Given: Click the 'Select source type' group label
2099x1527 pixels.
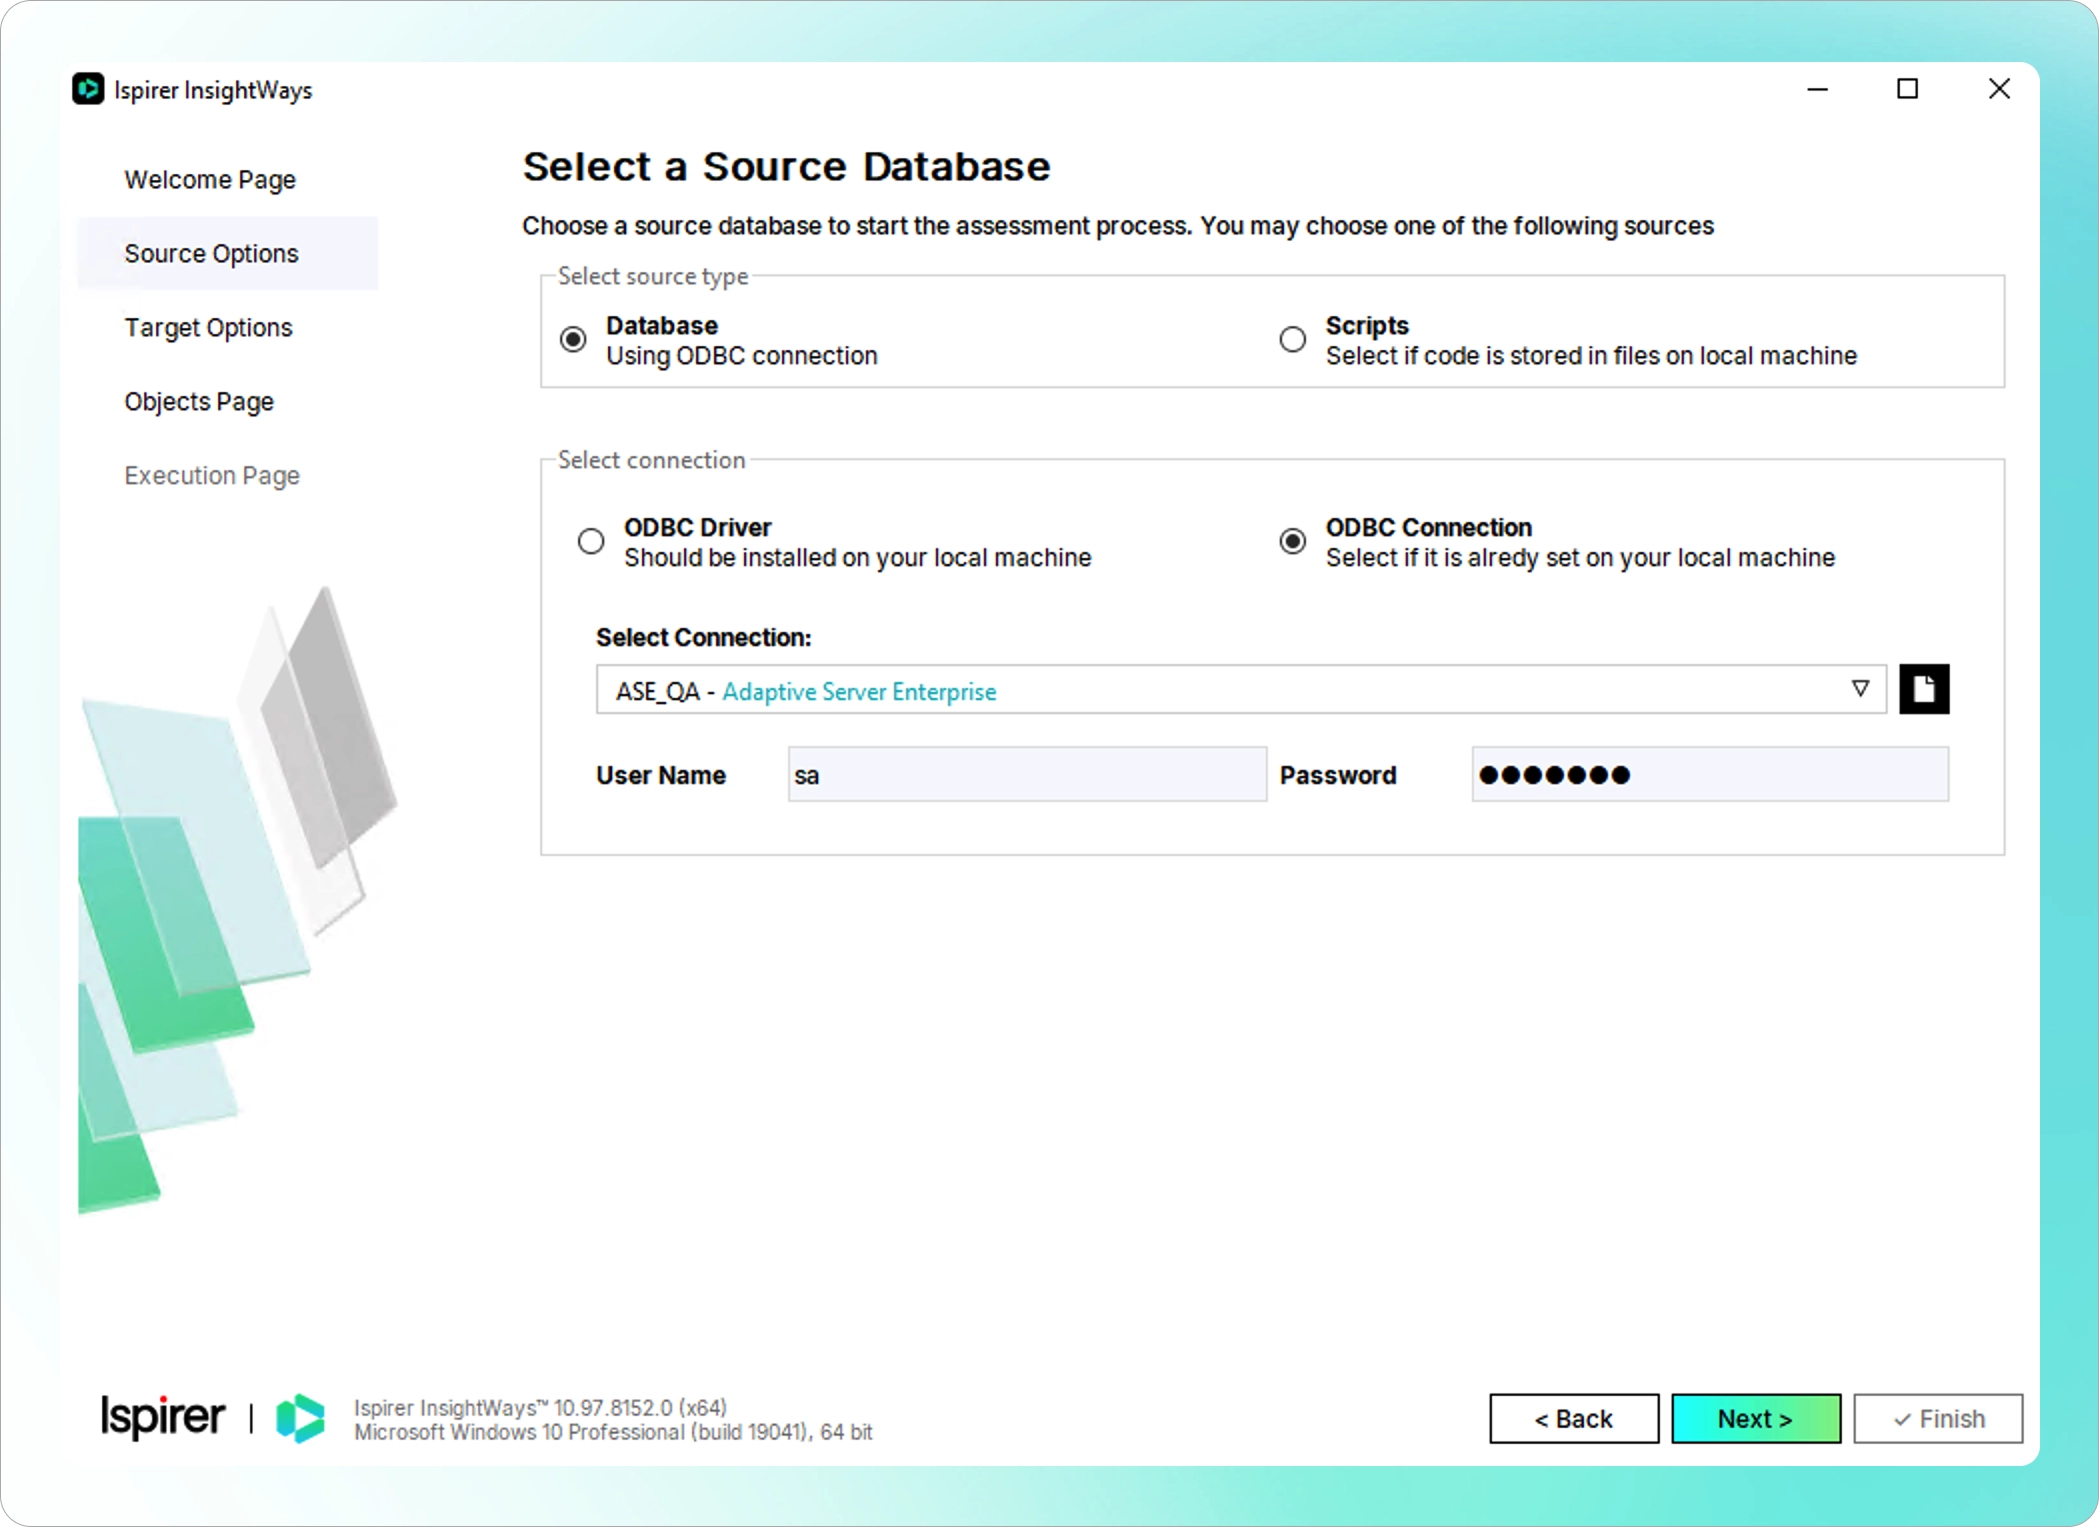Looking at the screenshot, I should click(653, 277).
